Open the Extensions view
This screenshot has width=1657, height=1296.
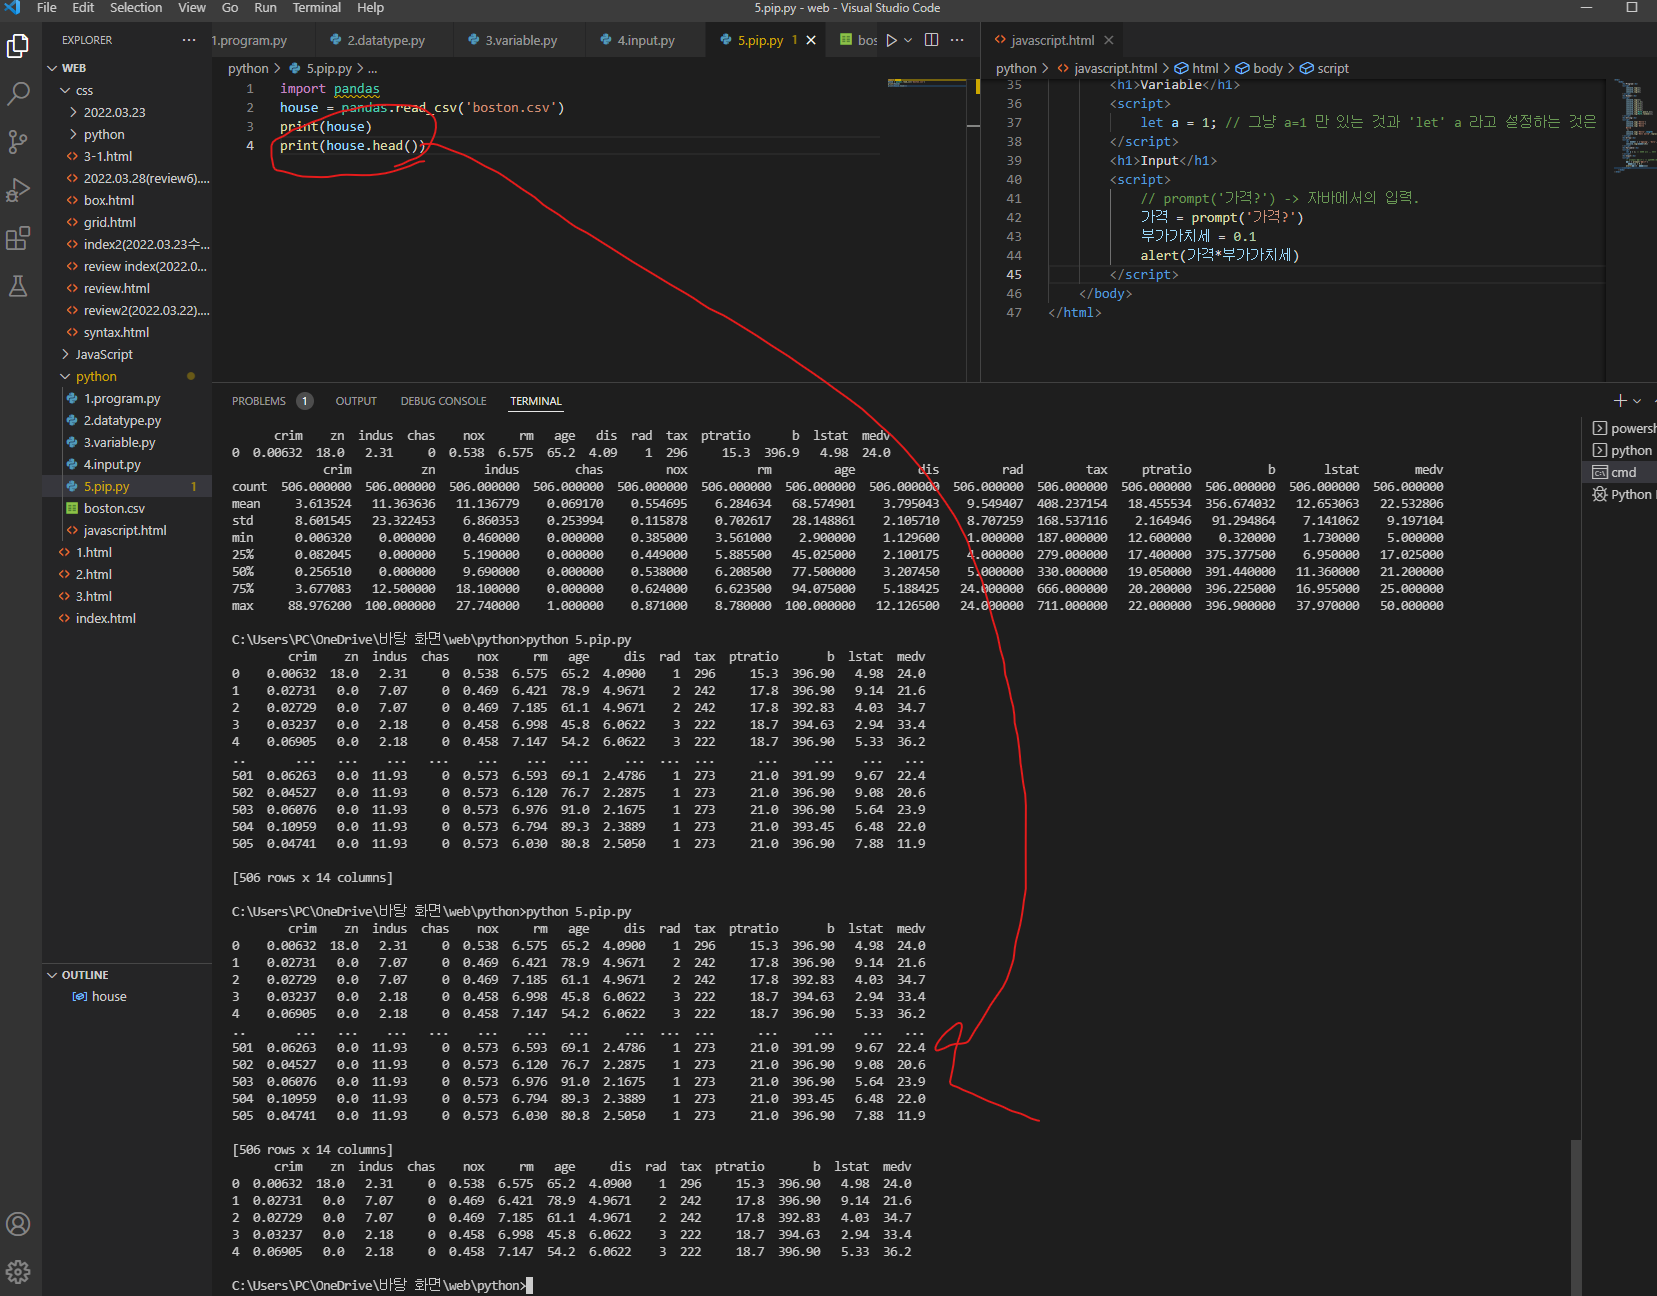coord(18,238)
